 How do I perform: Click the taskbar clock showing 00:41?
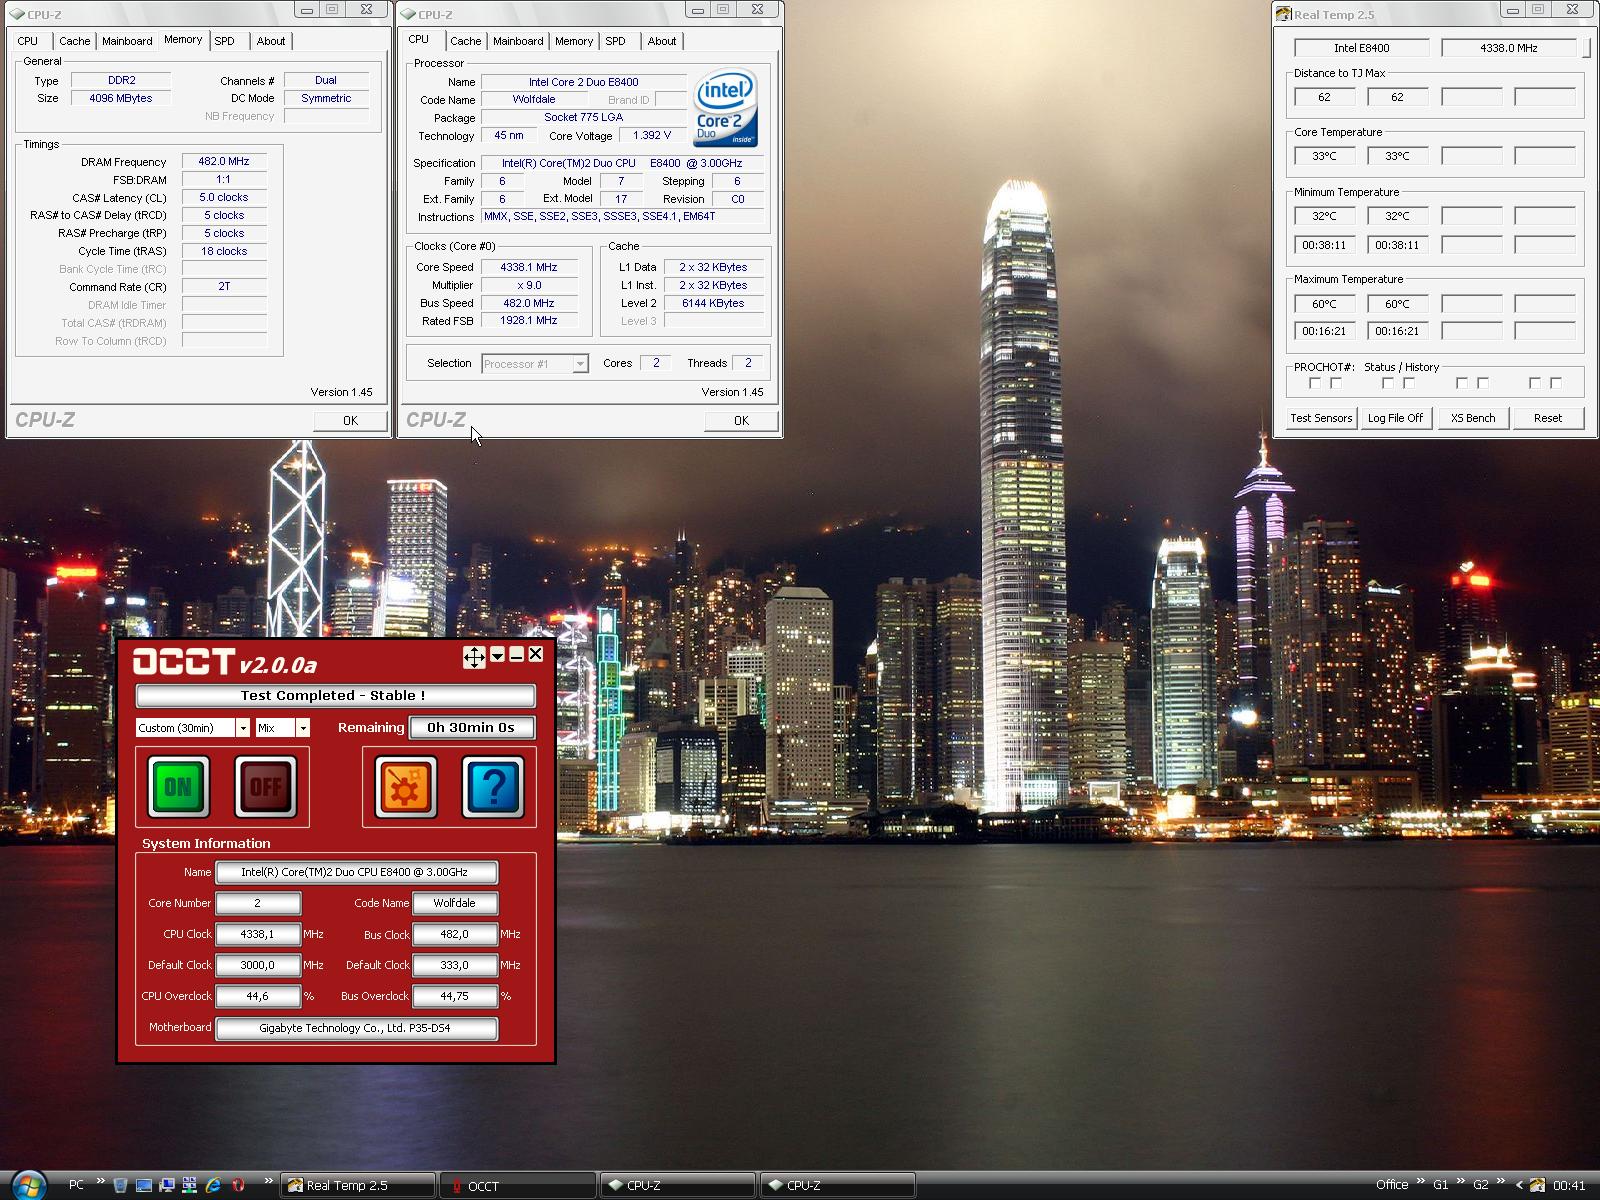point(1569,1185)
